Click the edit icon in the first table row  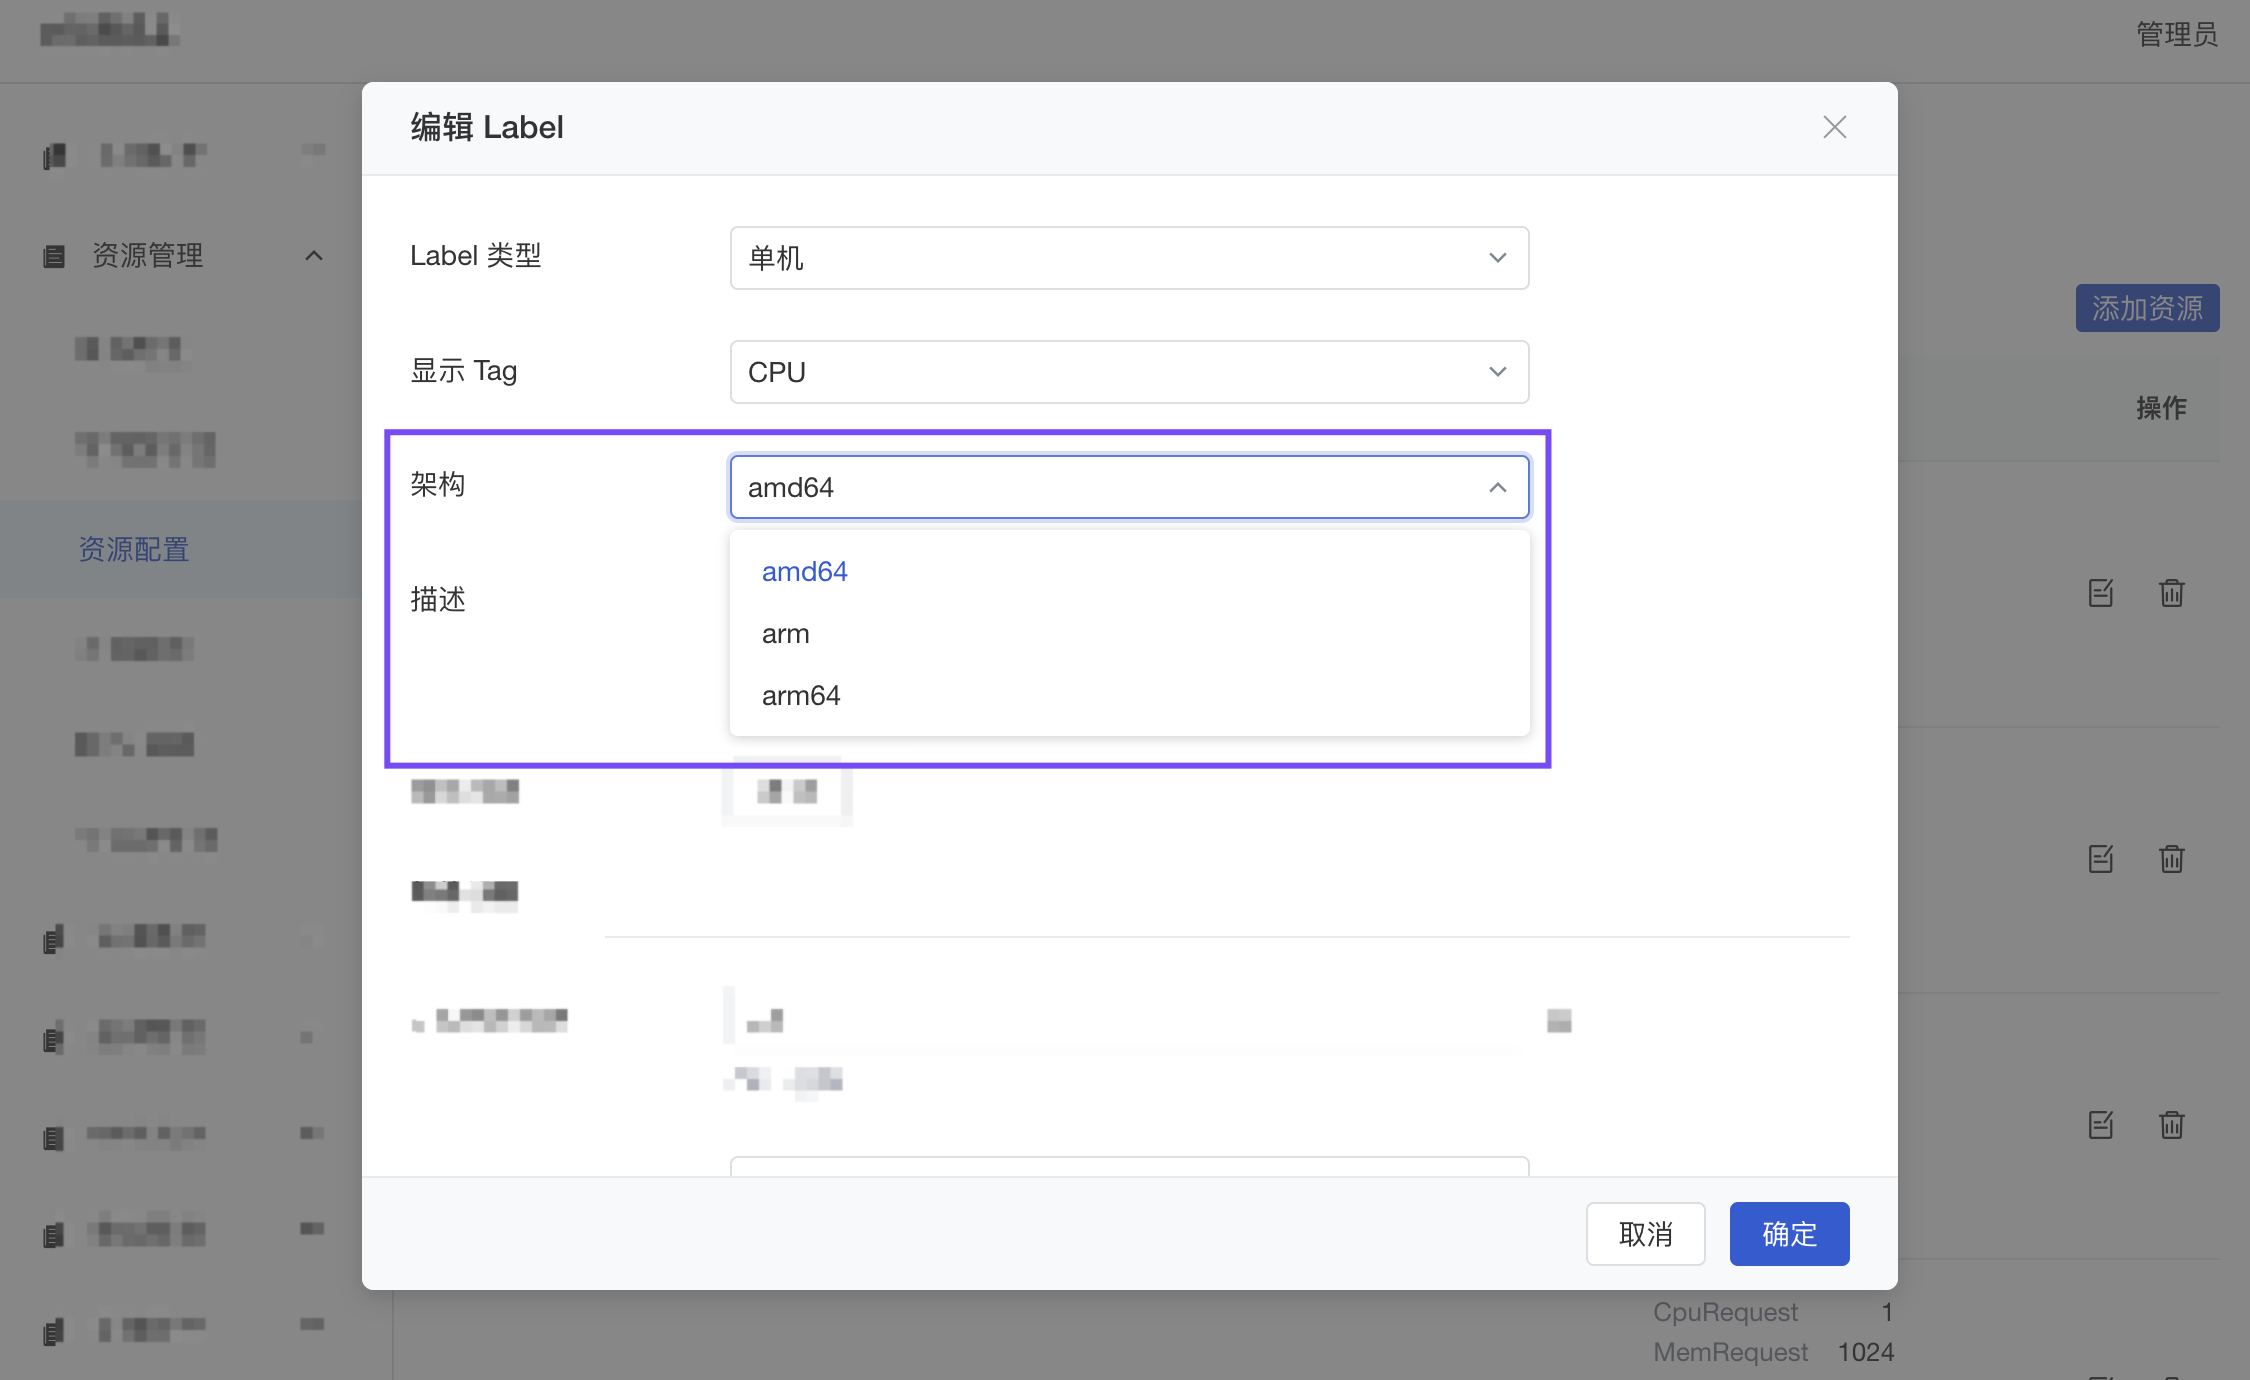pos(2101,593)
